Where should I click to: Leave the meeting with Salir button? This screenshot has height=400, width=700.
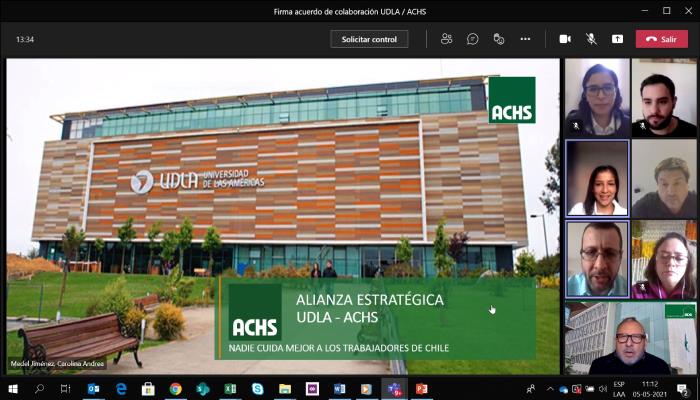(x=661, y=39)
